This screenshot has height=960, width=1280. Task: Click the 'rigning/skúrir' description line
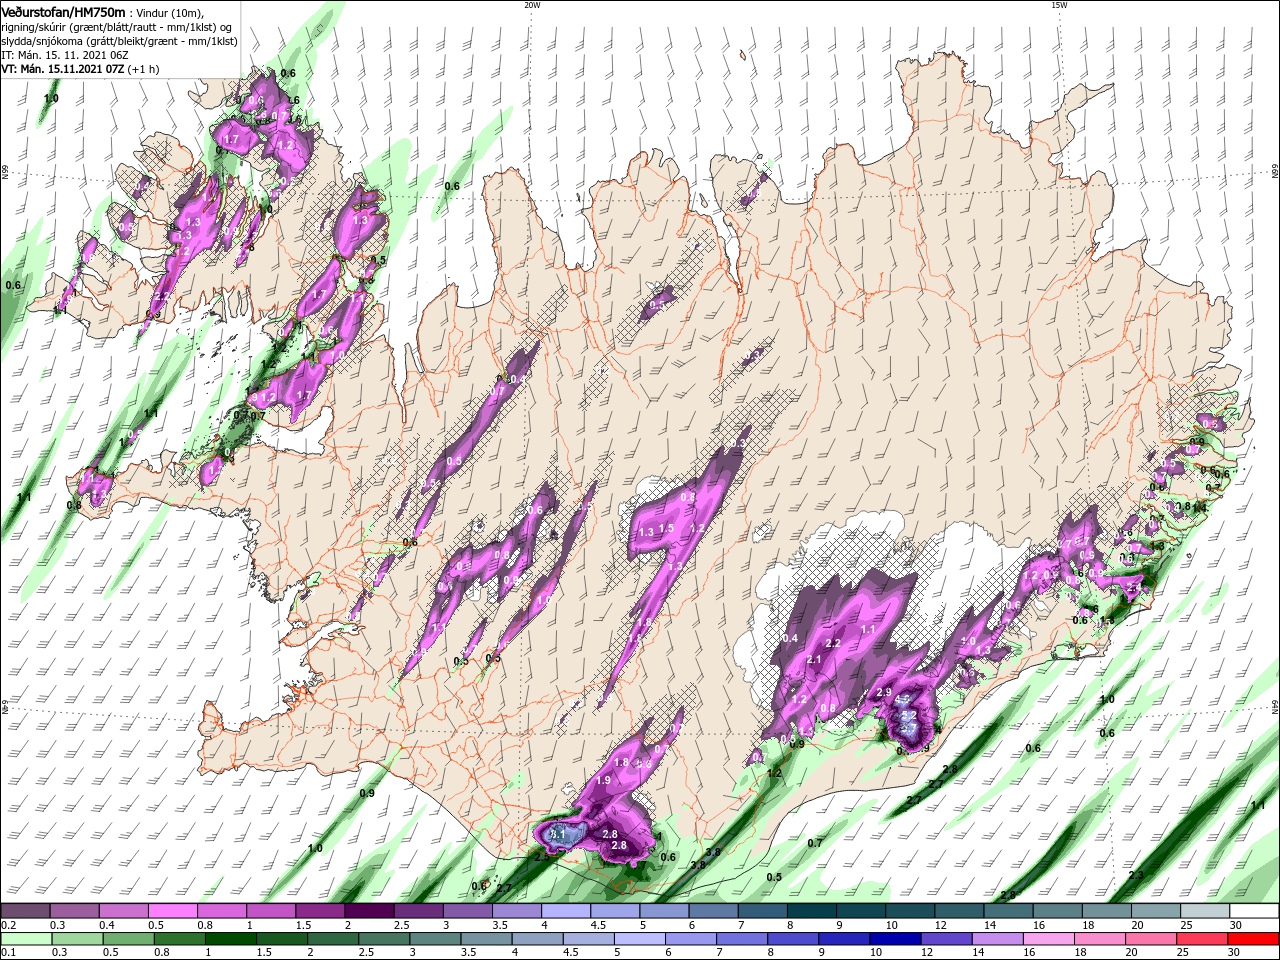[x=115, y=26]
